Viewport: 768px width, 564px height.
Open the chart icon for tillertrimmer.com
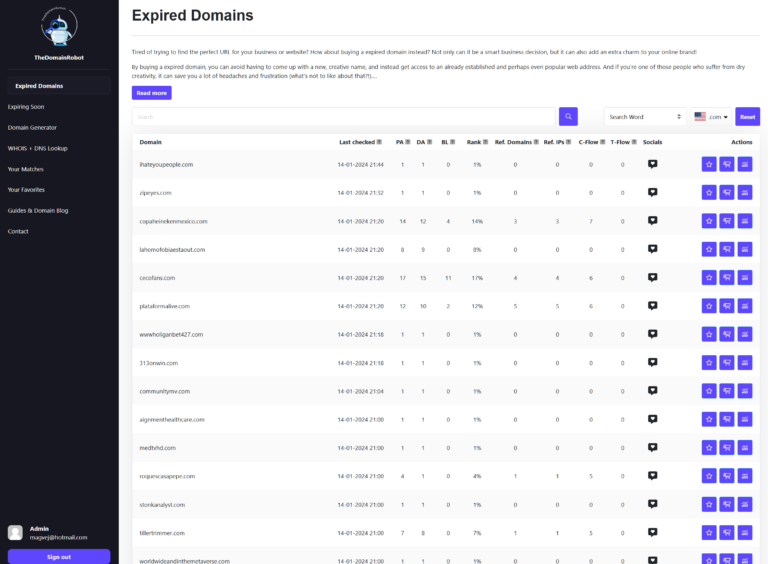click(x=745, y=533)
